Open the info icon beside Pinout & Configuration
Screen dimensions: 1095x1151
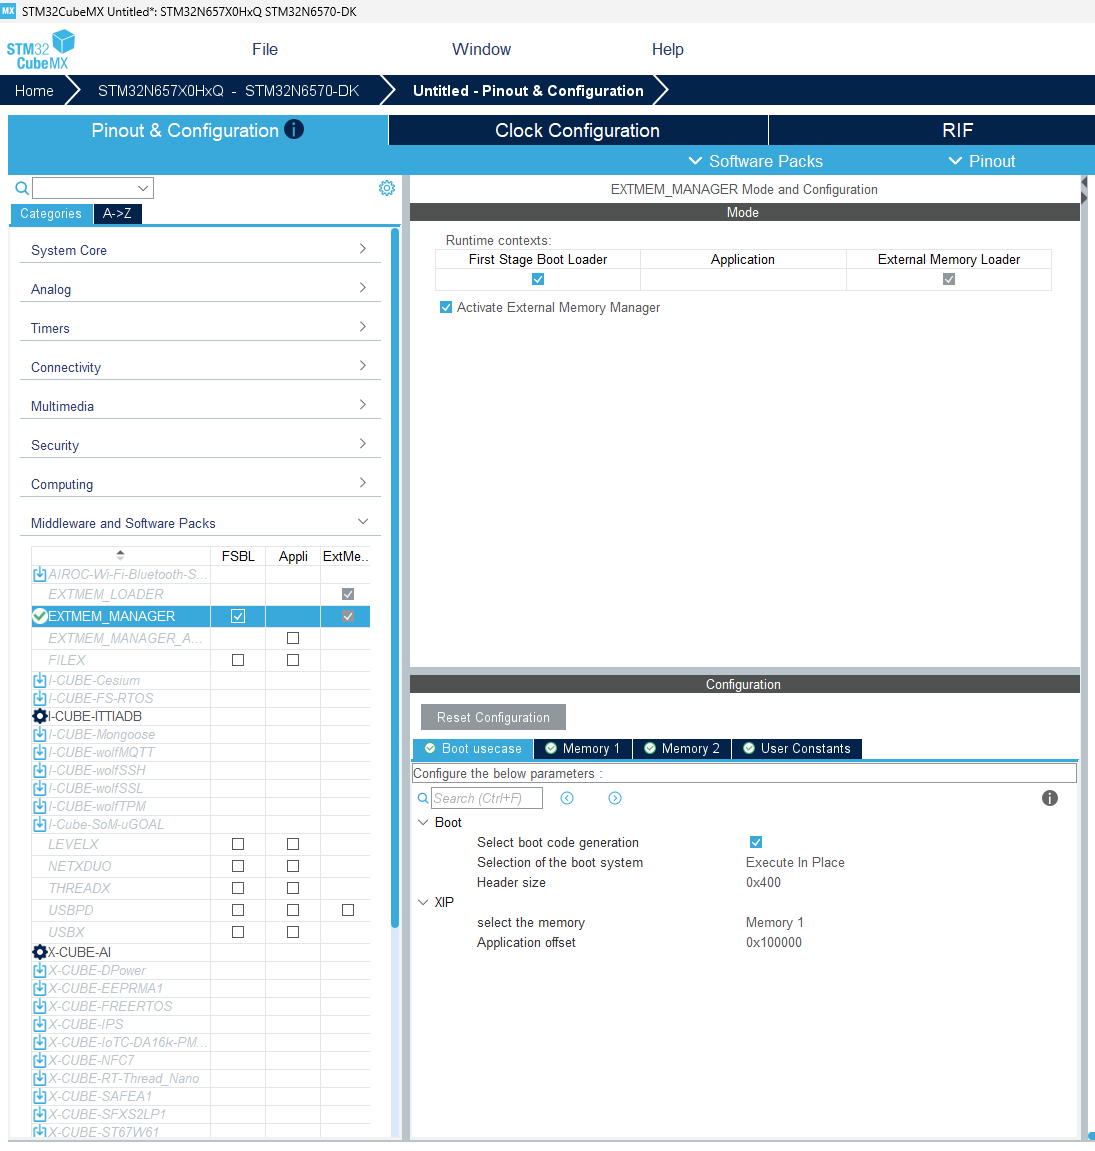[294, 129]
